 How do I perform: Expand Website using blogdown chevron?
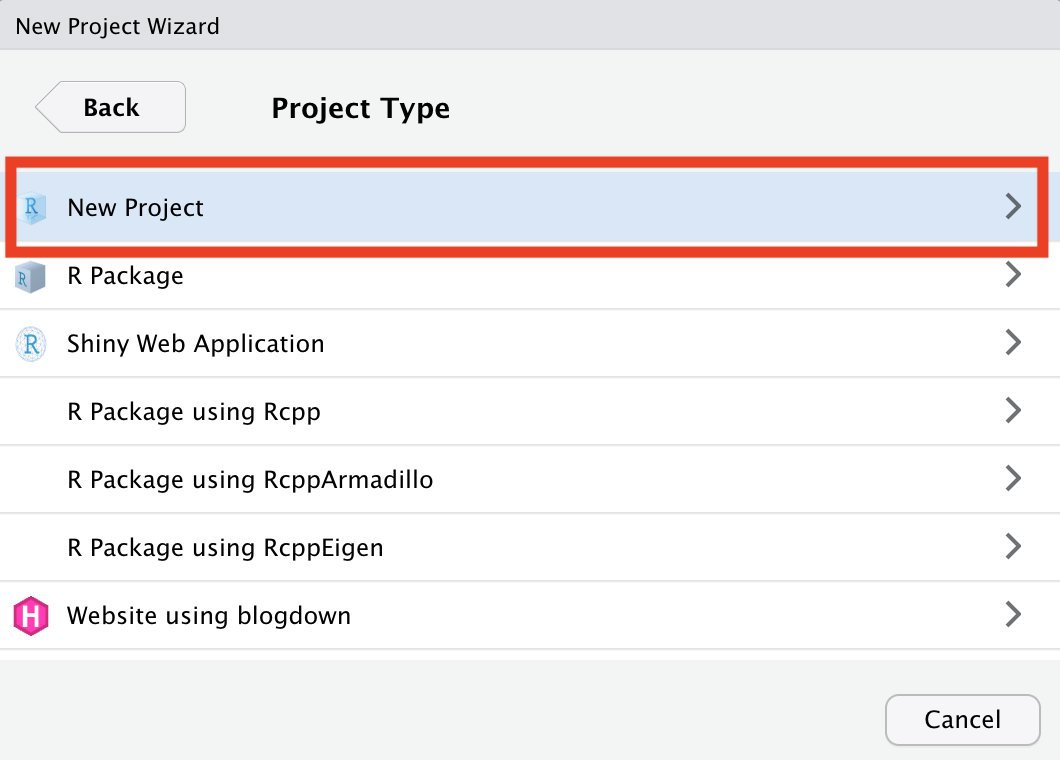[1013, 614]
